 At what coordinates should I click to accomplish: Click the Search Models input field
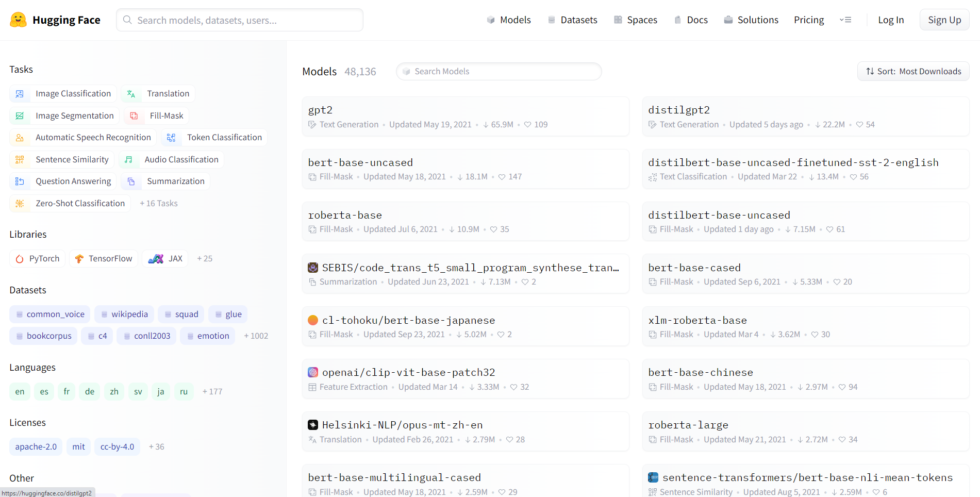click(x=500, y=72)
